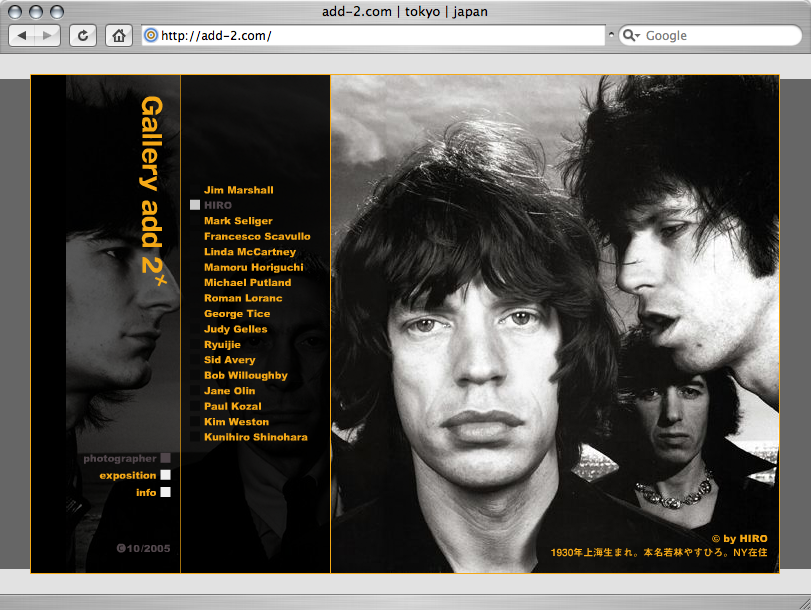Open Mamoru Horiguchi's photographer page

tap(253, 267)
